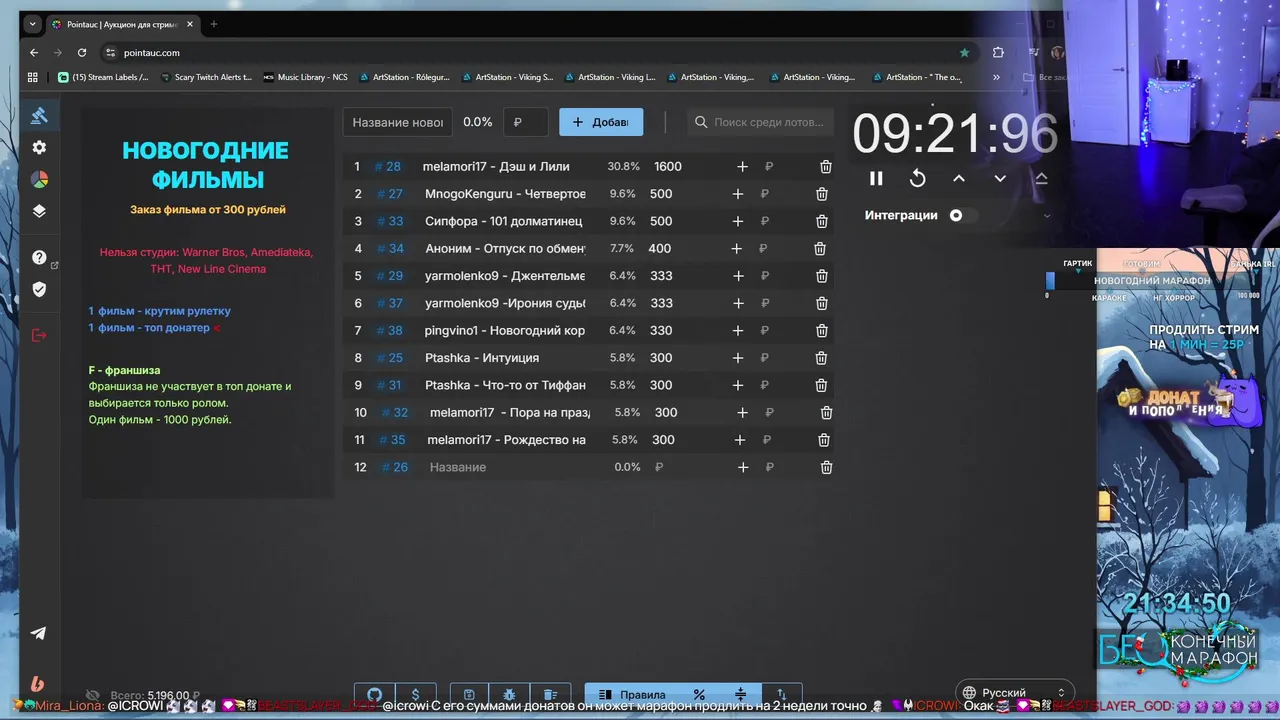Viewport: 1280px width, 720px height.
Task: Click the Добавить lot button
Action: 601,122
